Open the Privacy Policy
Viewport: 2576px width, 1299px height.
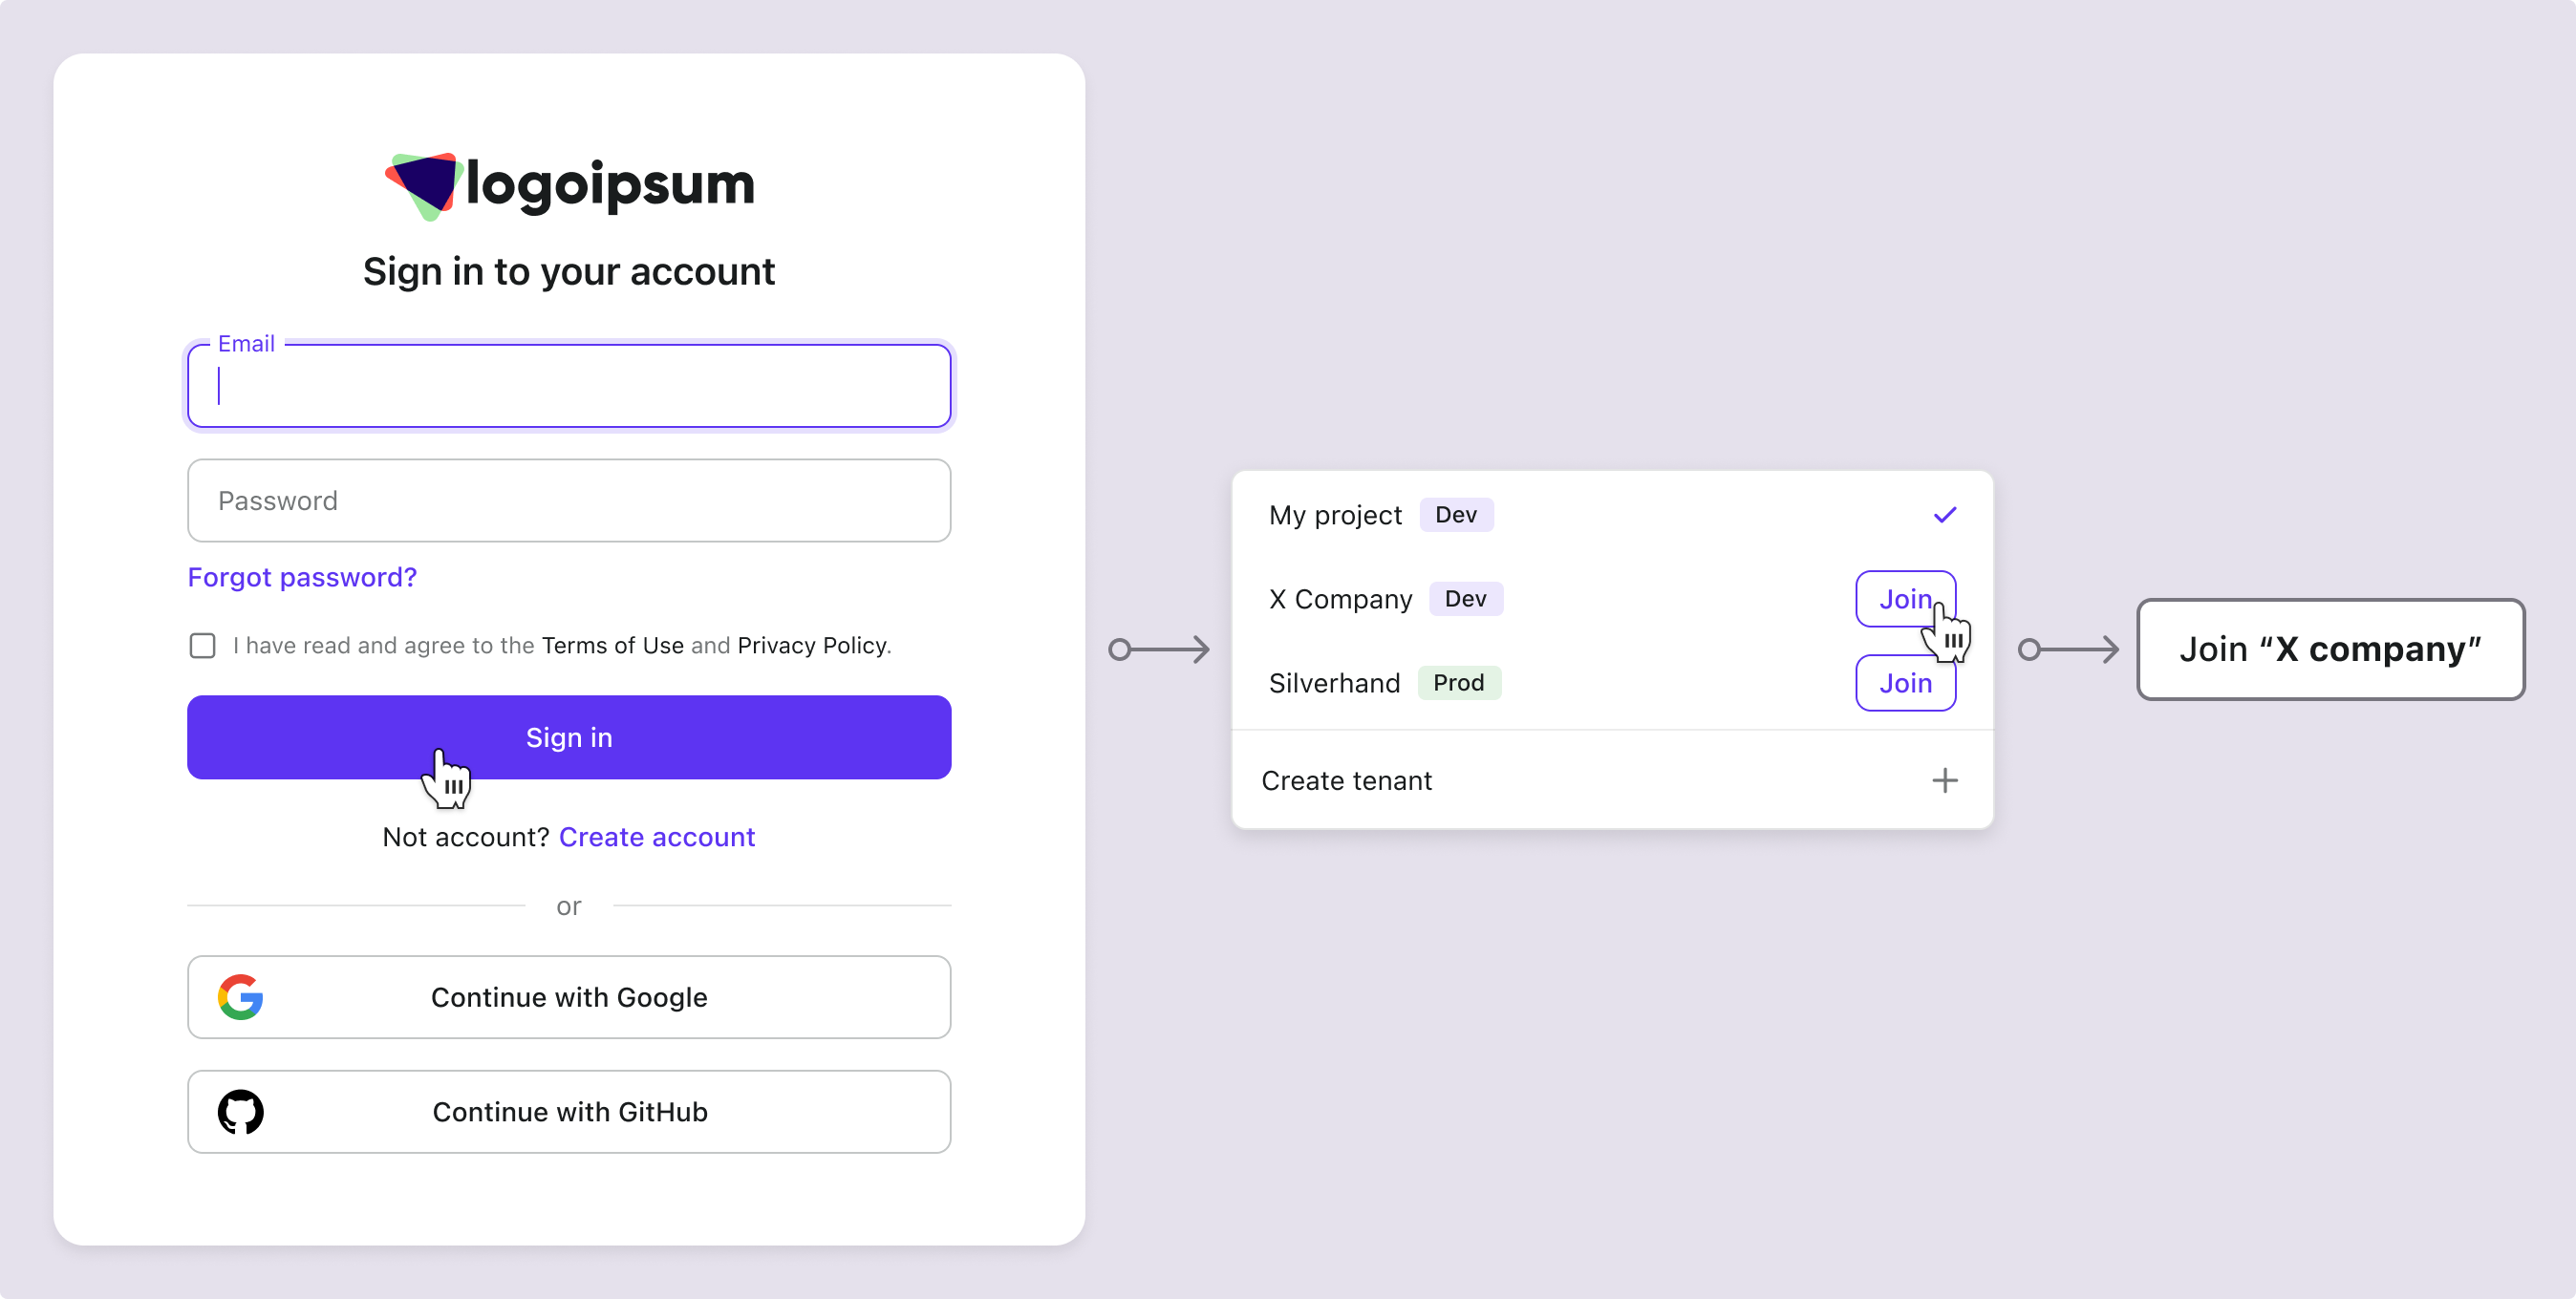pos(811,645)
